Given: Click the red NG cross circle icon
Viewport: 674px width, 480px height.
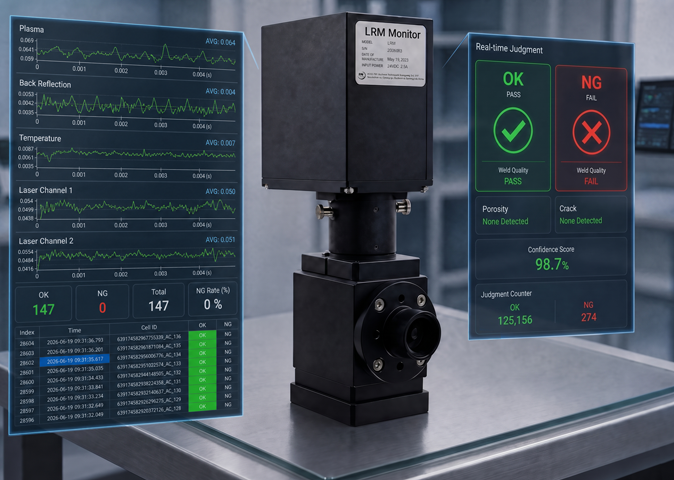Looking at the screenshot, I should 591,132.
